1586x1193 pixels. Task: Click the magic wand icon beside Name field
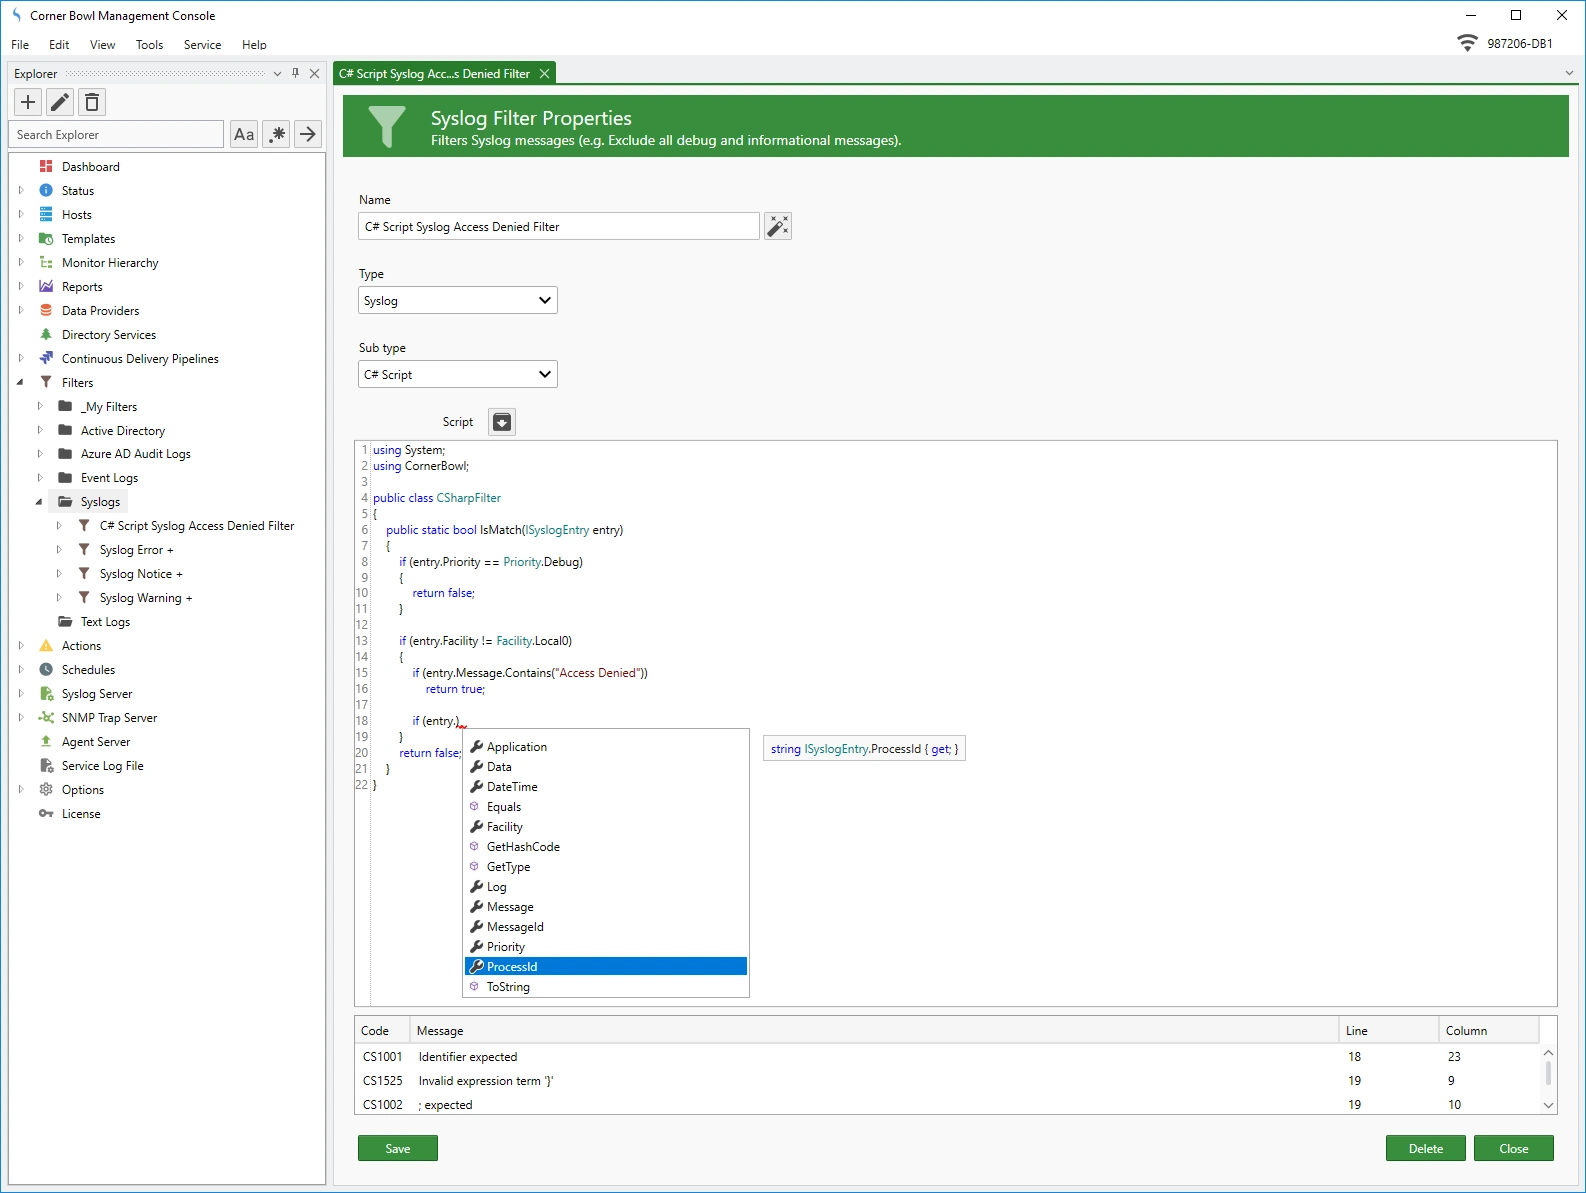[x=777, y=226]
